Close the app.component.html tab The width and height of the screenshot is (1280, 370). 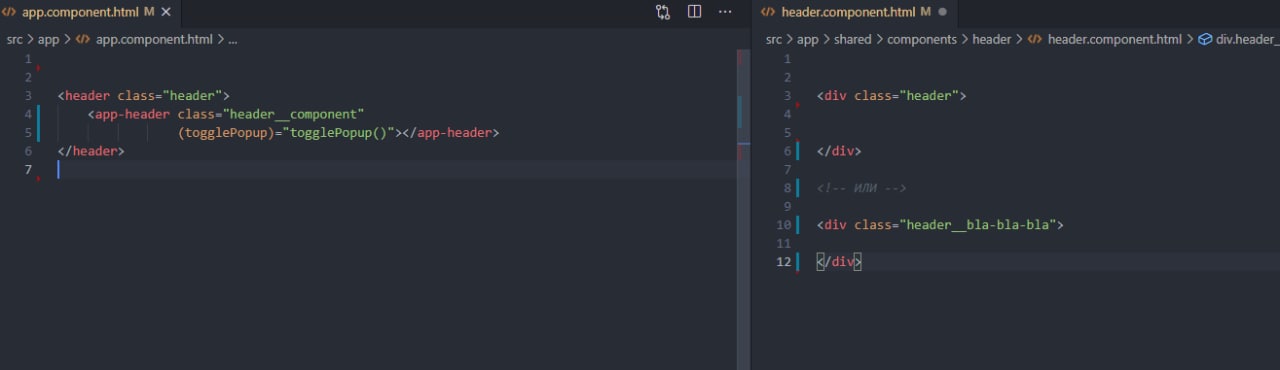pyautogui.click(x=166, y=12)
